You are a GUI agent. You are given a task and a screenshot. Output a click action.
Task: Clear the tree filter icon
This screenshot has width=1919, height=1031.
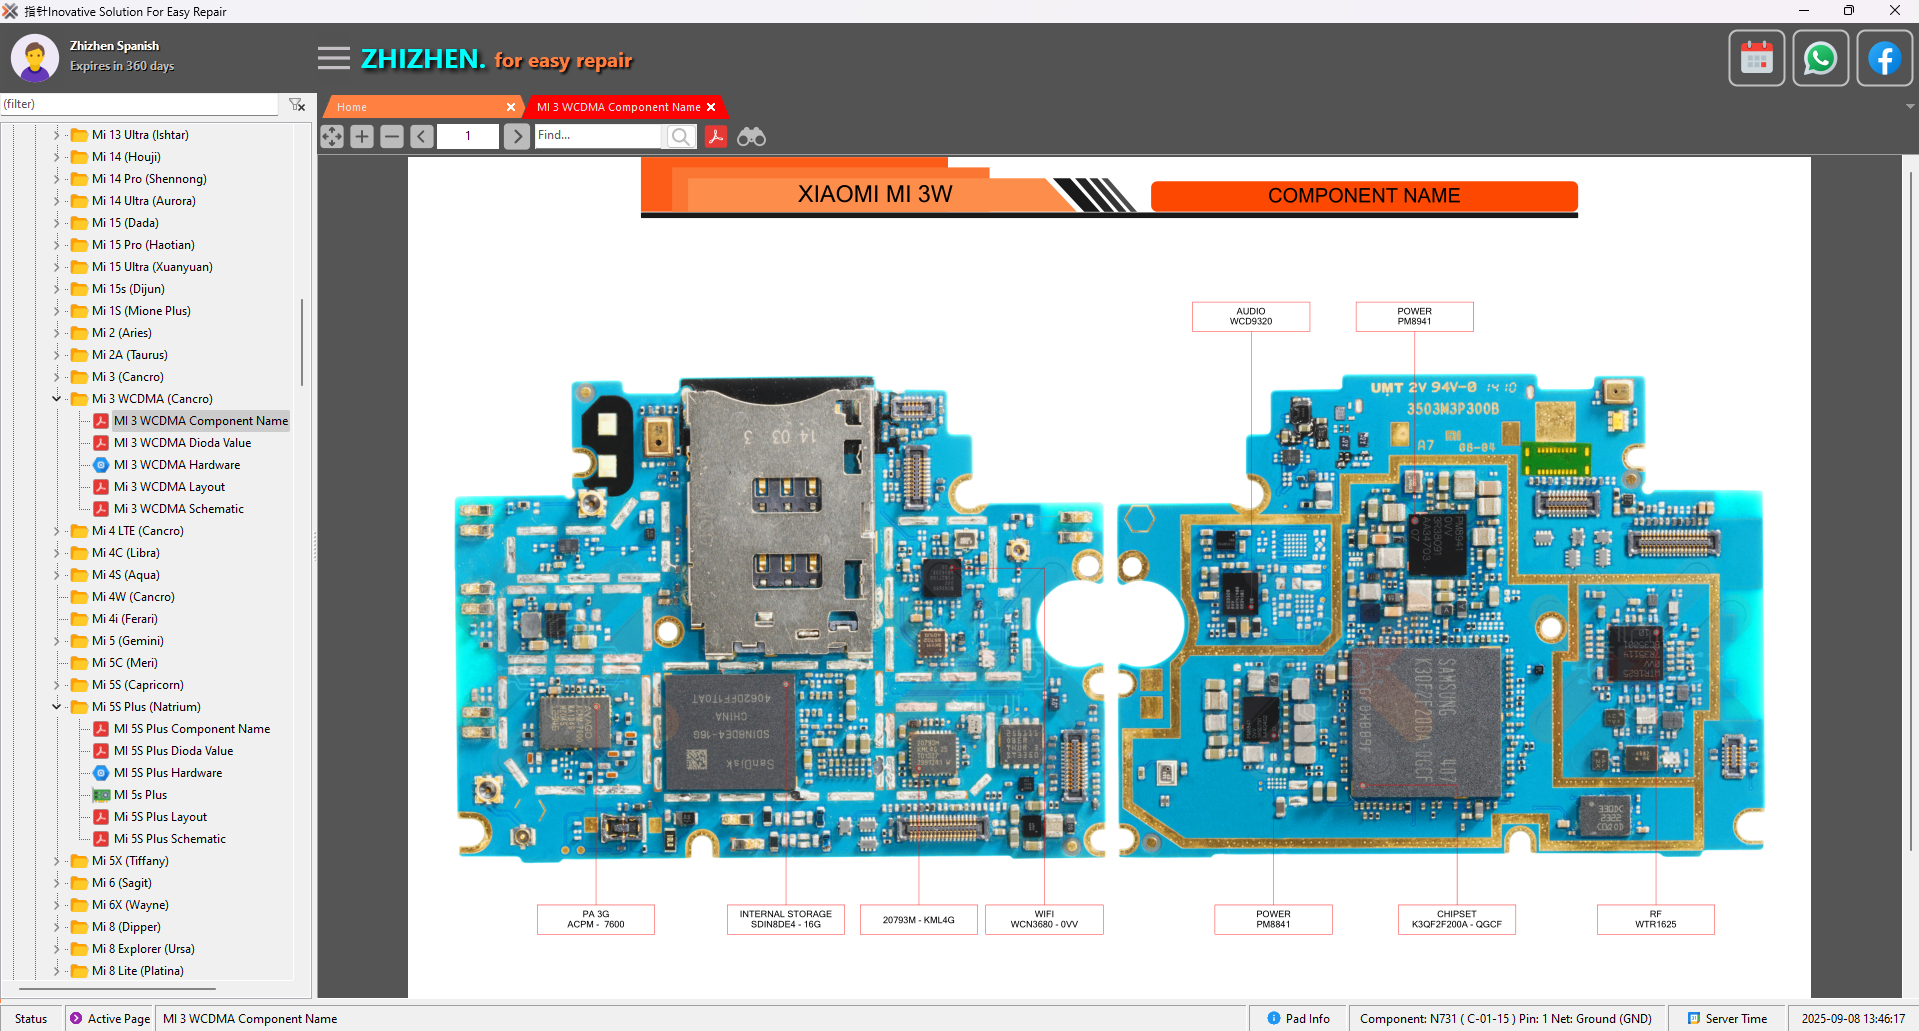click(x=297, y=104)
